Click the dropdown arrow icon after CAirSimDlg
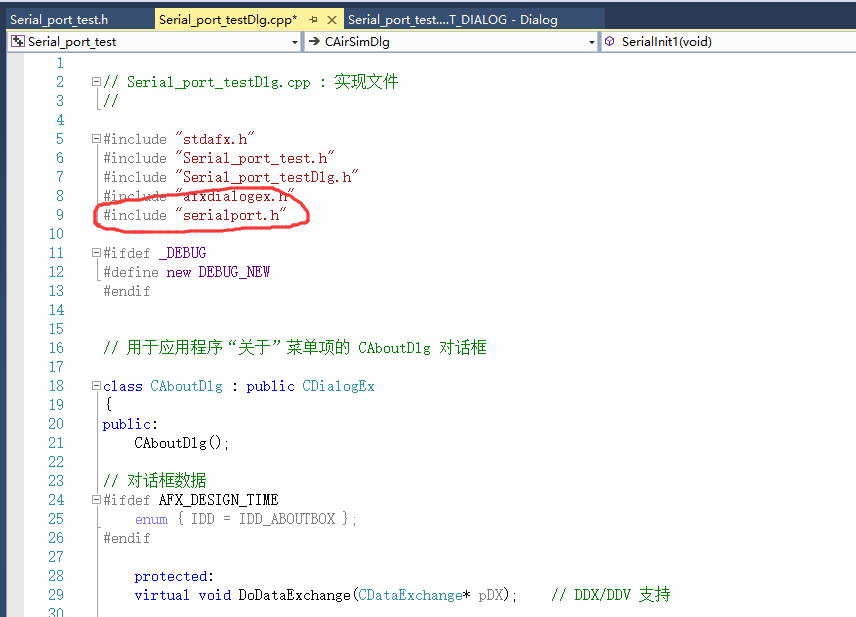 [x=593, y=41]
